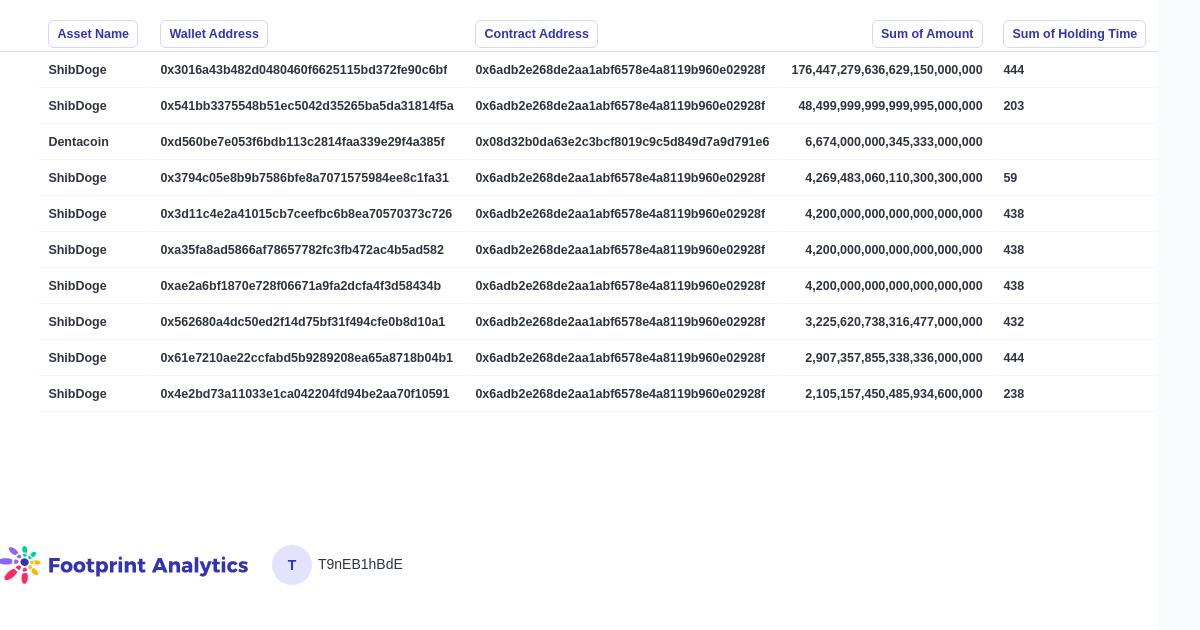Select amount 6,674,000,000,345,333,000,000 cell

893,142
